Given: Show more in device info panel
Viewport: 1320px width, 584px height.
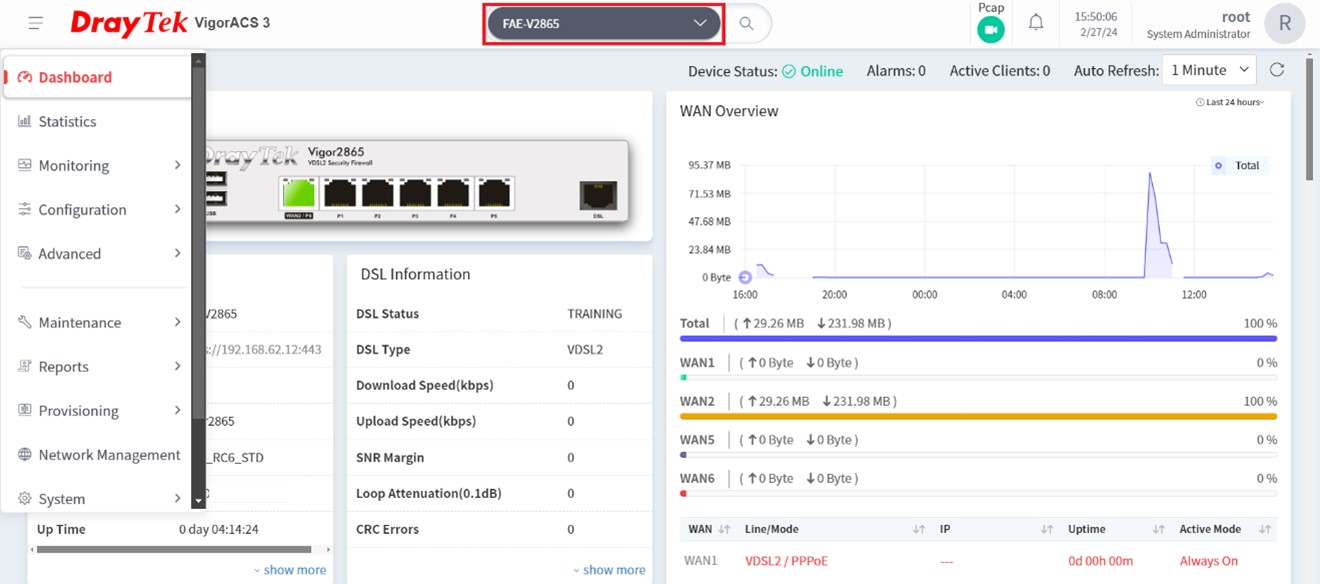Looking at the screenshot, I should (289, 570).
